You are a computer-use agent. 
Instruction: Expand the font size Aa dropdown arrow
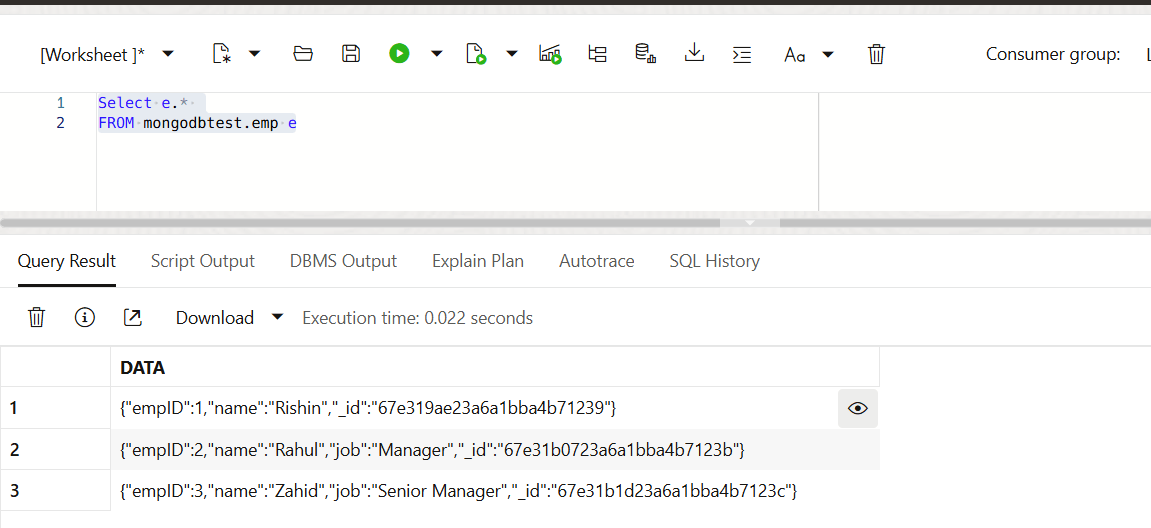(x=828, y=54)
